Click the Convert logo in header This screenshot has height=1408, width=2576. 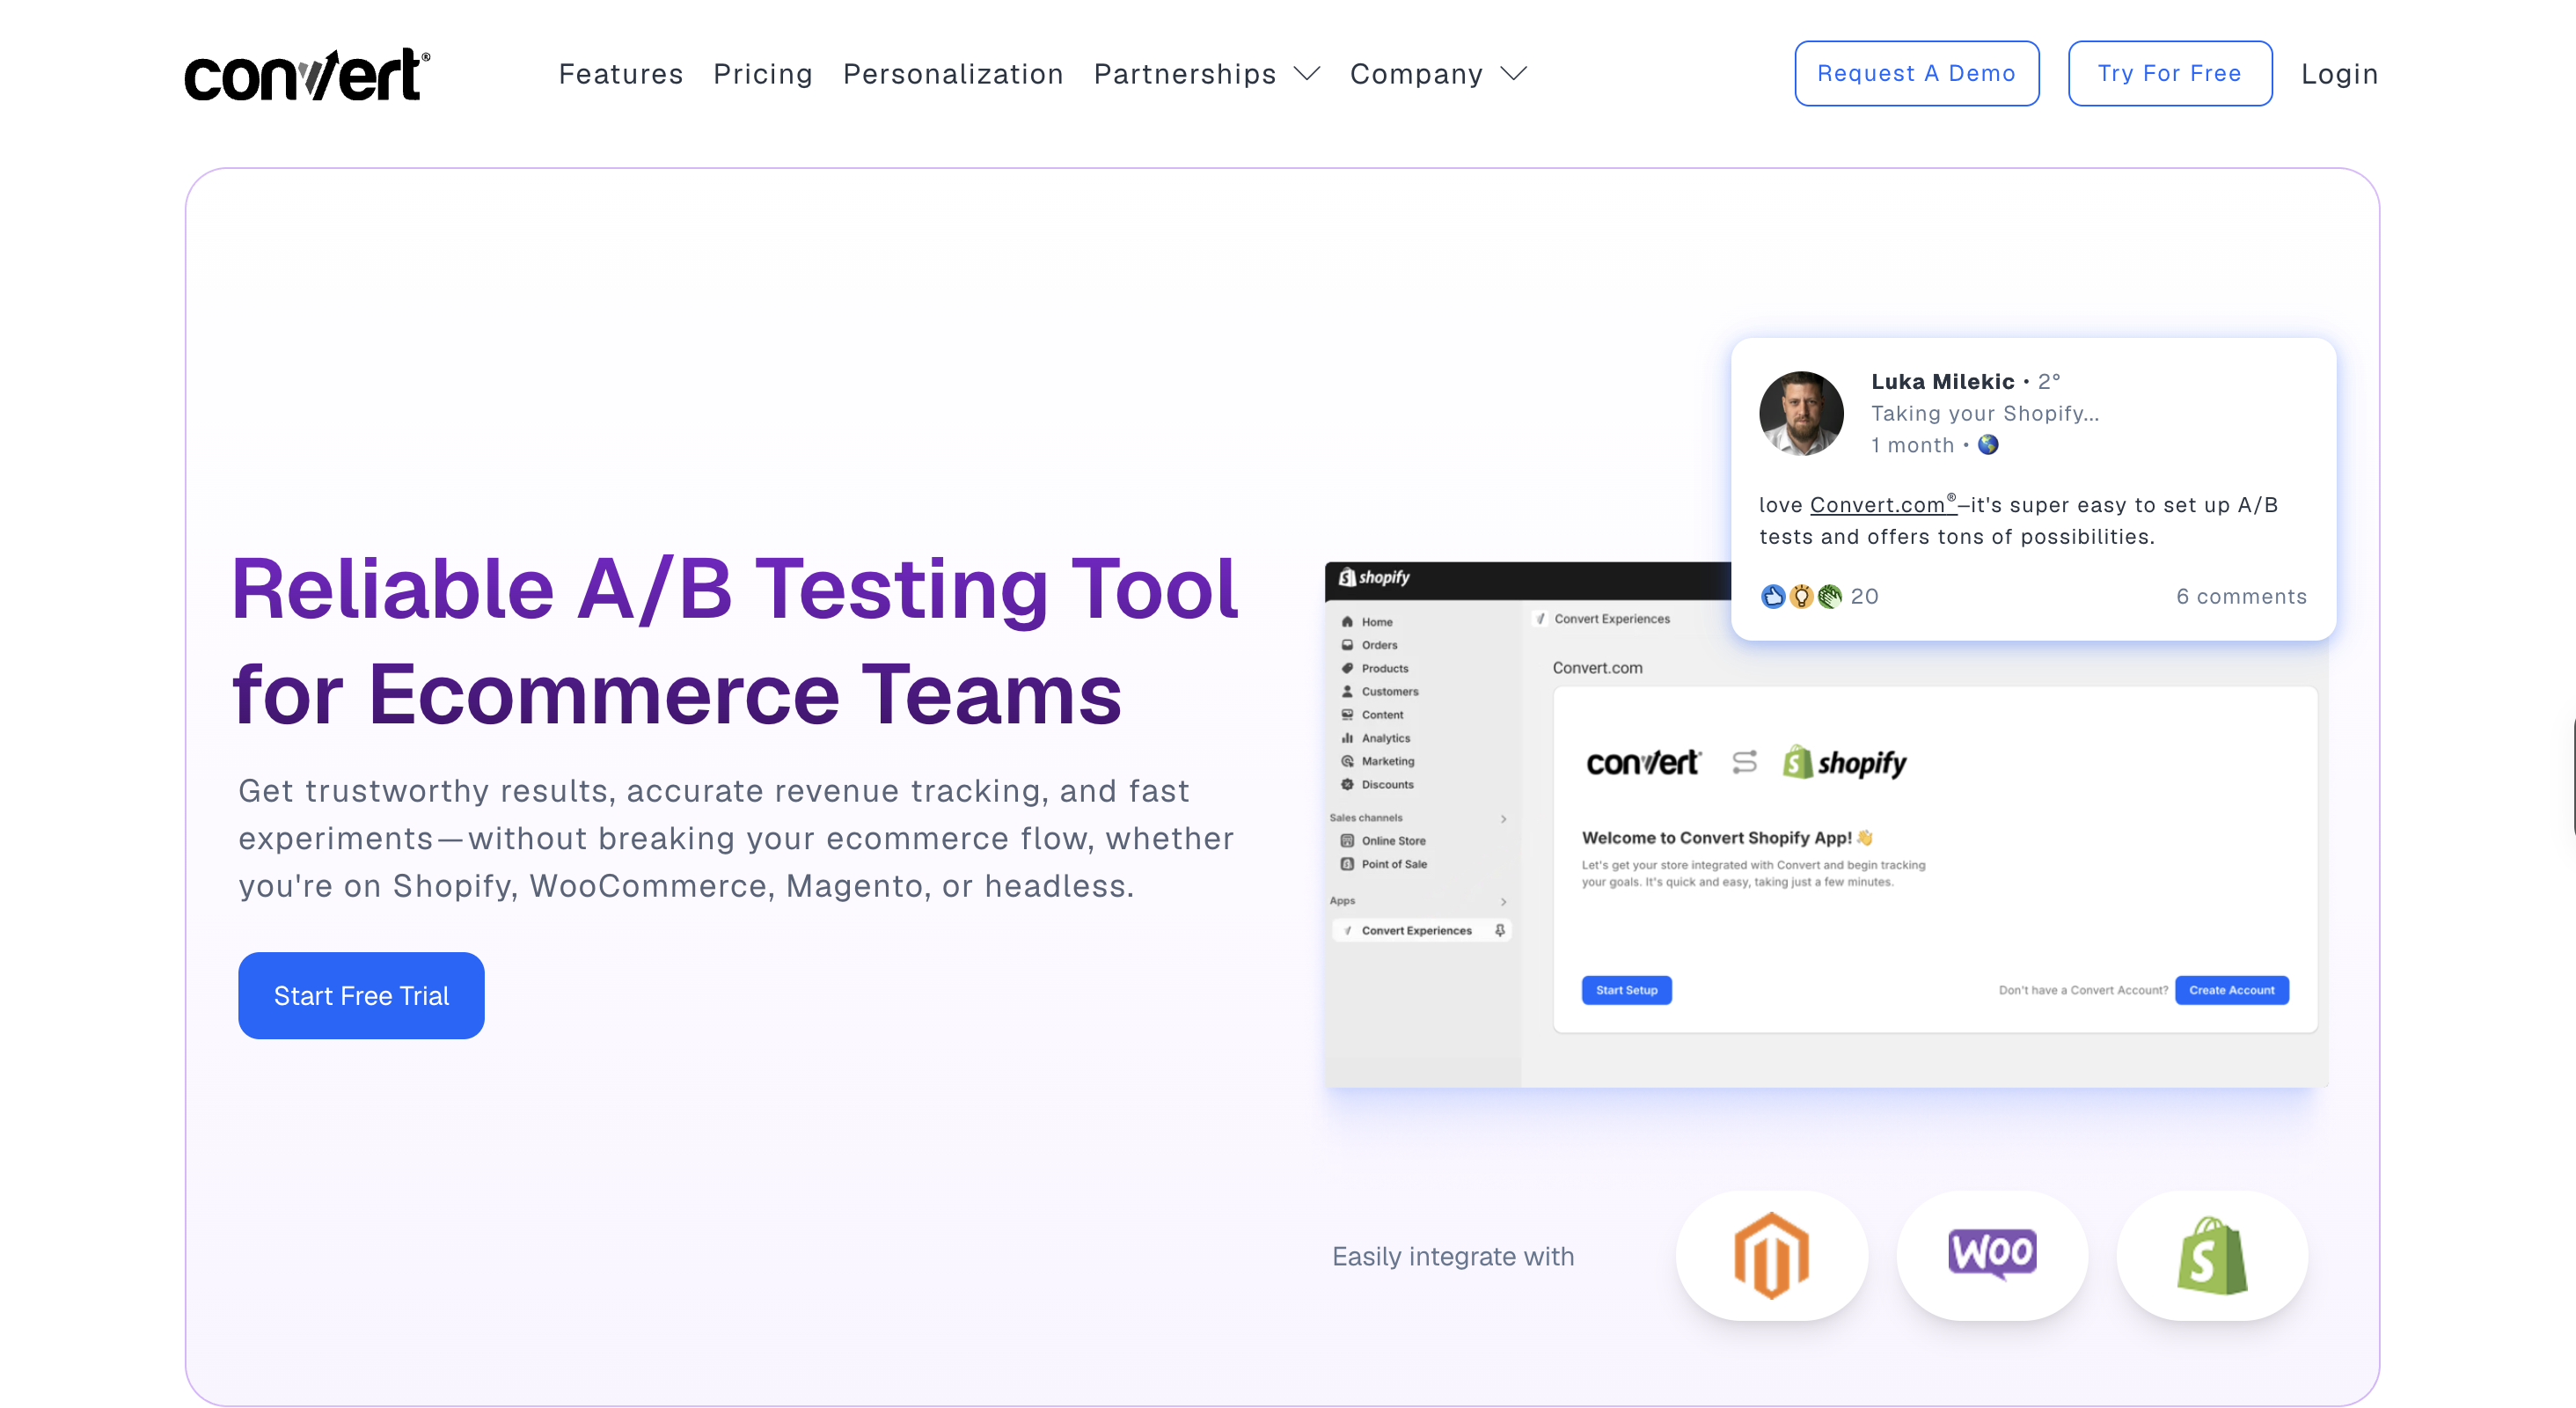(307, 74)
